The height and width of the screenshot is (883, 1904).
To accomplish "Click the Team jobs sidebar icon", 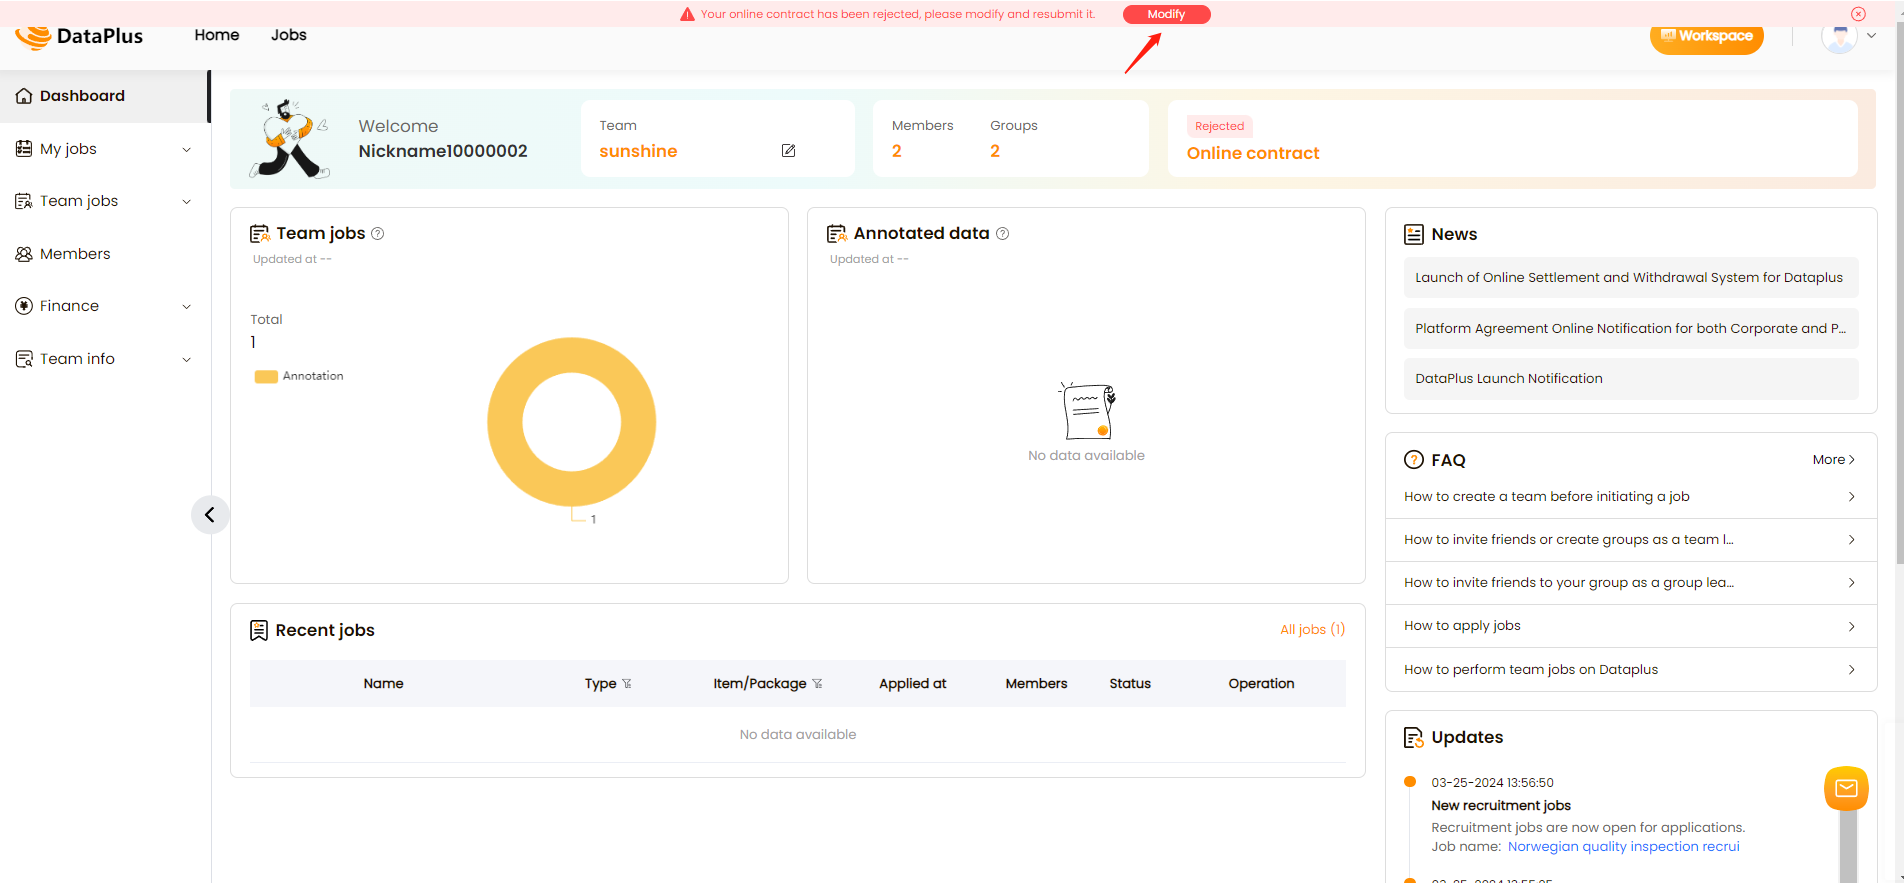I will (x=24, y=201).
